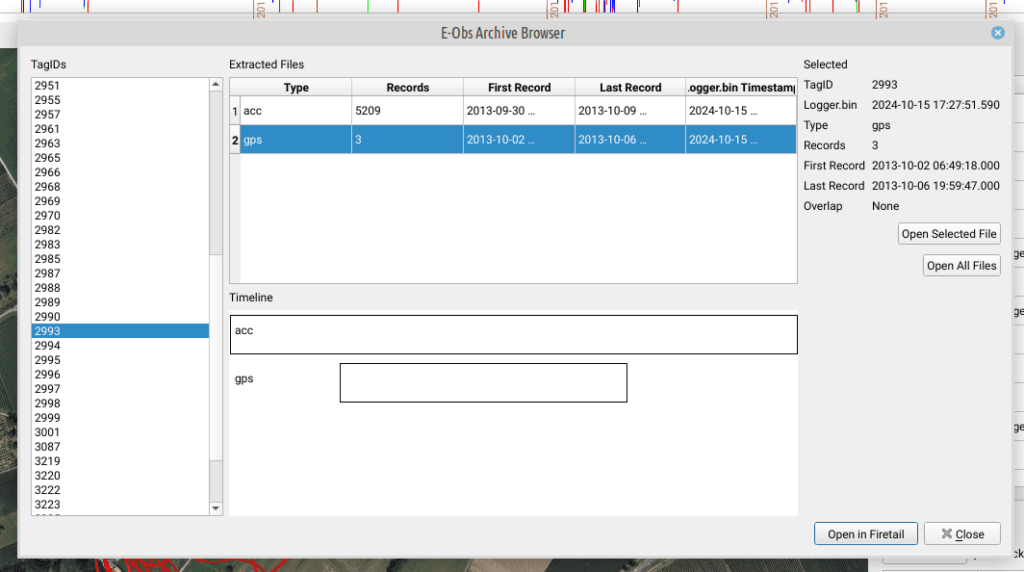The height and width of the screenshot is (572, 1024).
Task: Choose TagID 2961
Action: (x=120, y=129)
